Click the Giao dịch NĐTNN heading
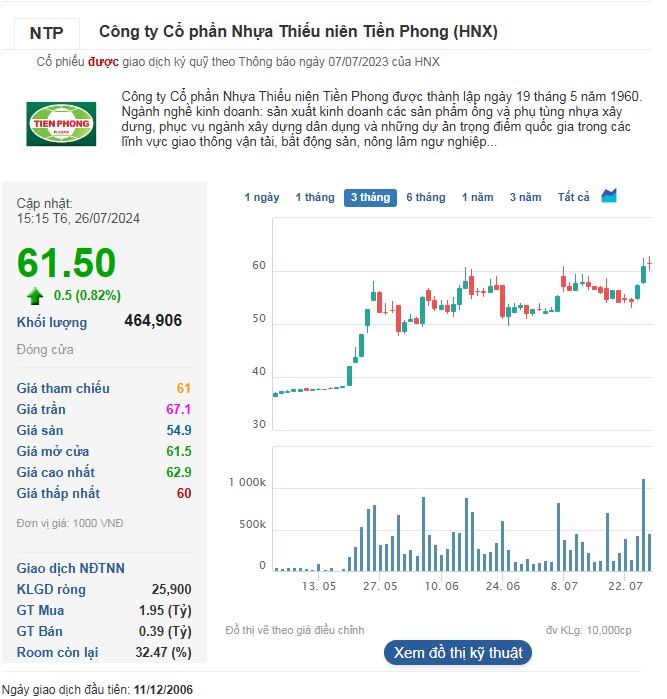 tap(71, 568)
